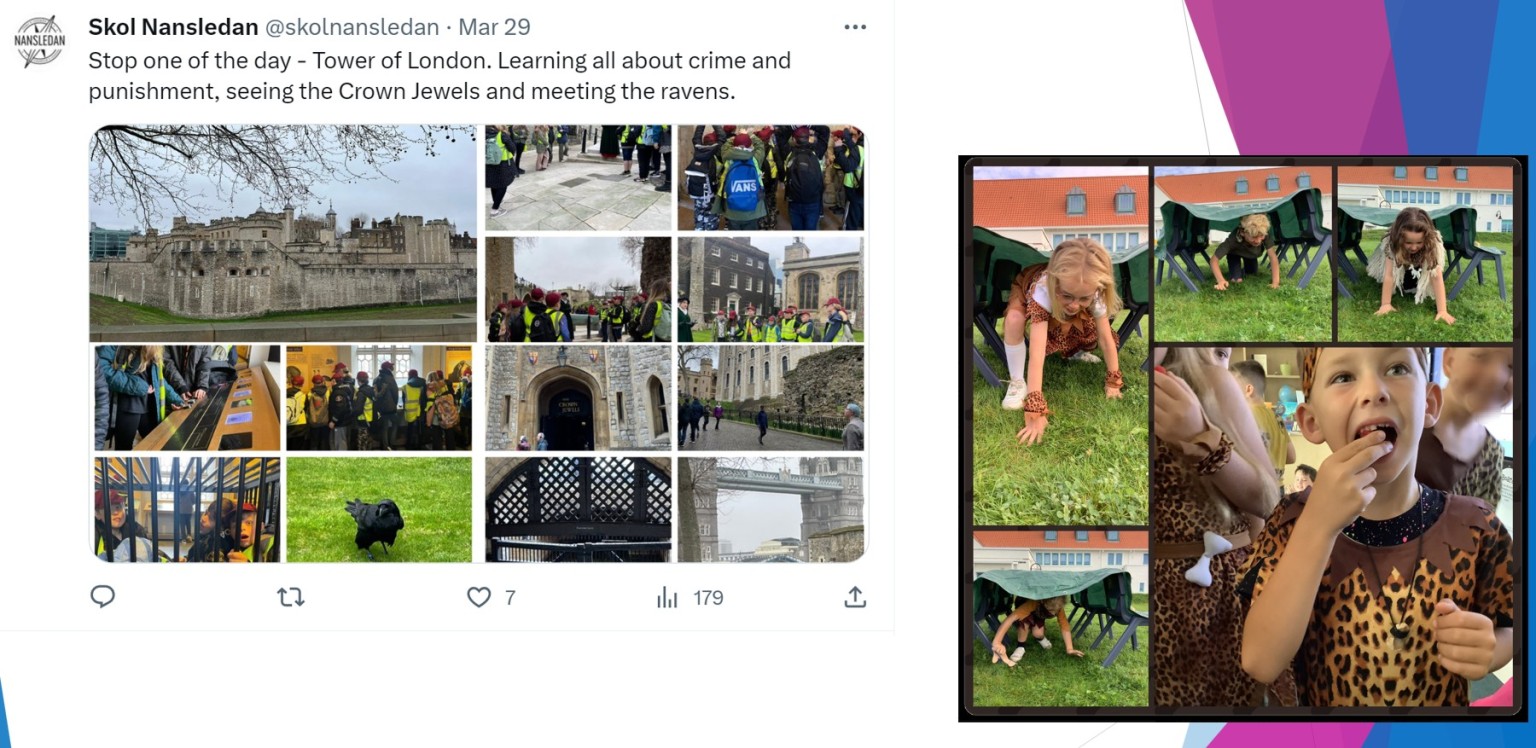The height and width of the screenshot is (748, 1536).
Task: Like the tweet with heart icon
Action: coord(479,597)
